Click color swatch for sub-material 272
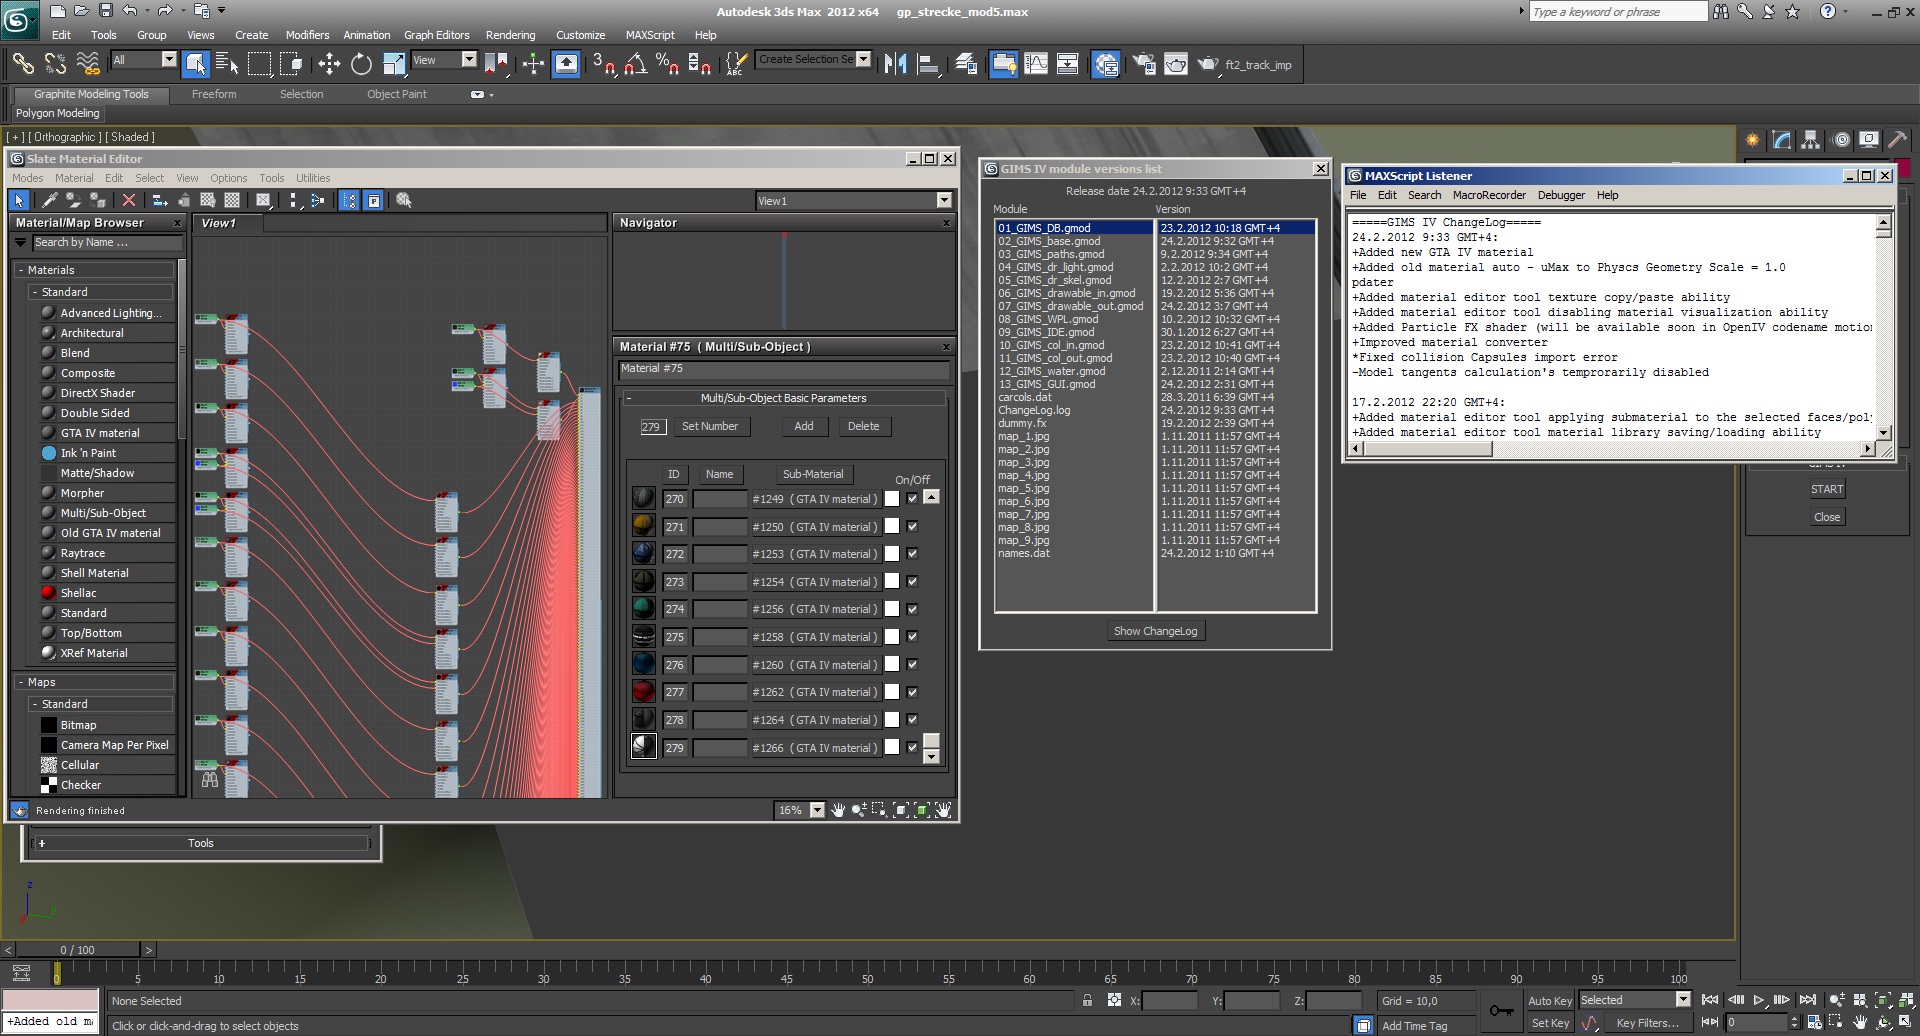The height and width of the screenshot is (1036, 1920). (892, 554)
